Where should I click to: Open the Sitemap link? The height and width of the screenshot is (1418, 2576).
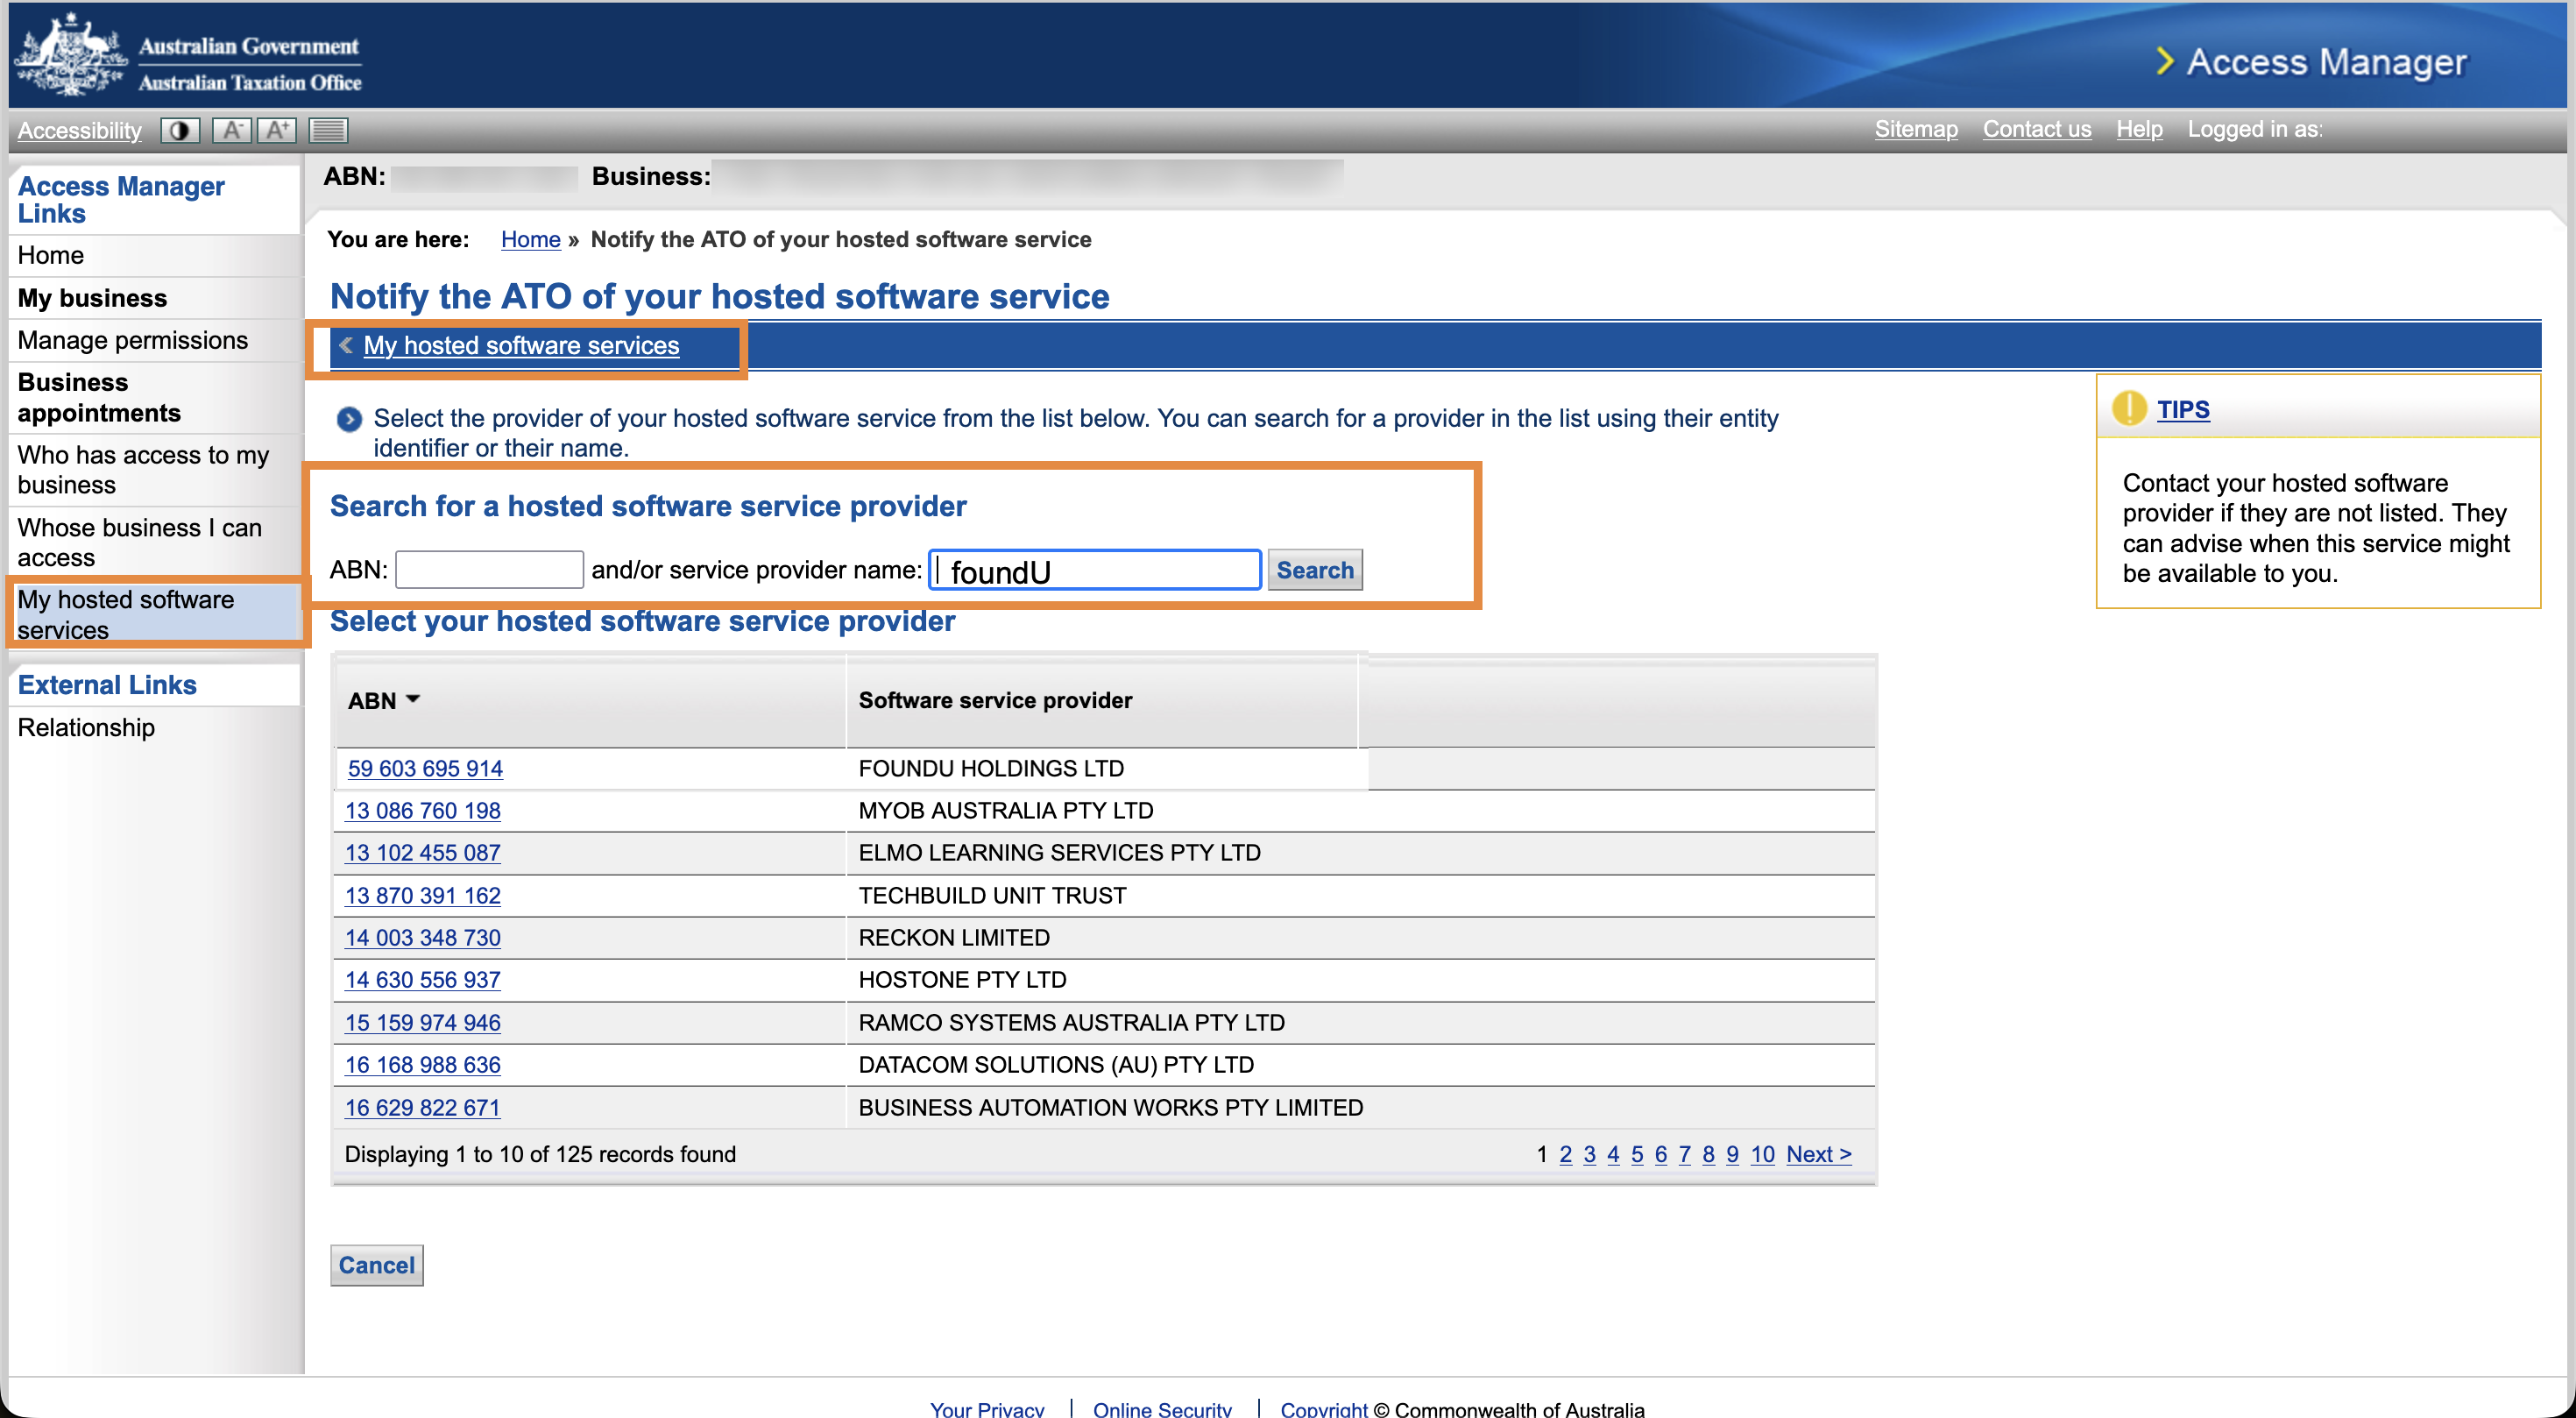(1916, 129)
